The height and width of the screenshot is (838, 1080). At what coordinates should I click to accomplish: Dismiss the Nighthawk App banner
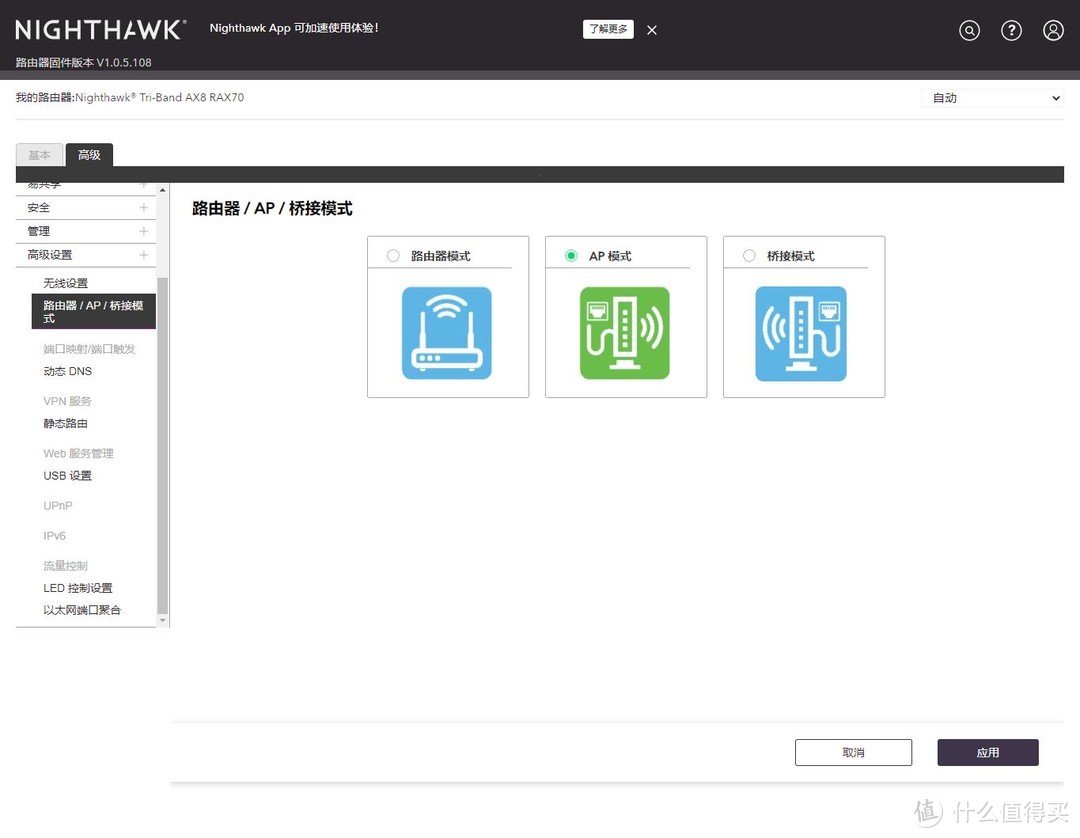[x=652, y=30]
